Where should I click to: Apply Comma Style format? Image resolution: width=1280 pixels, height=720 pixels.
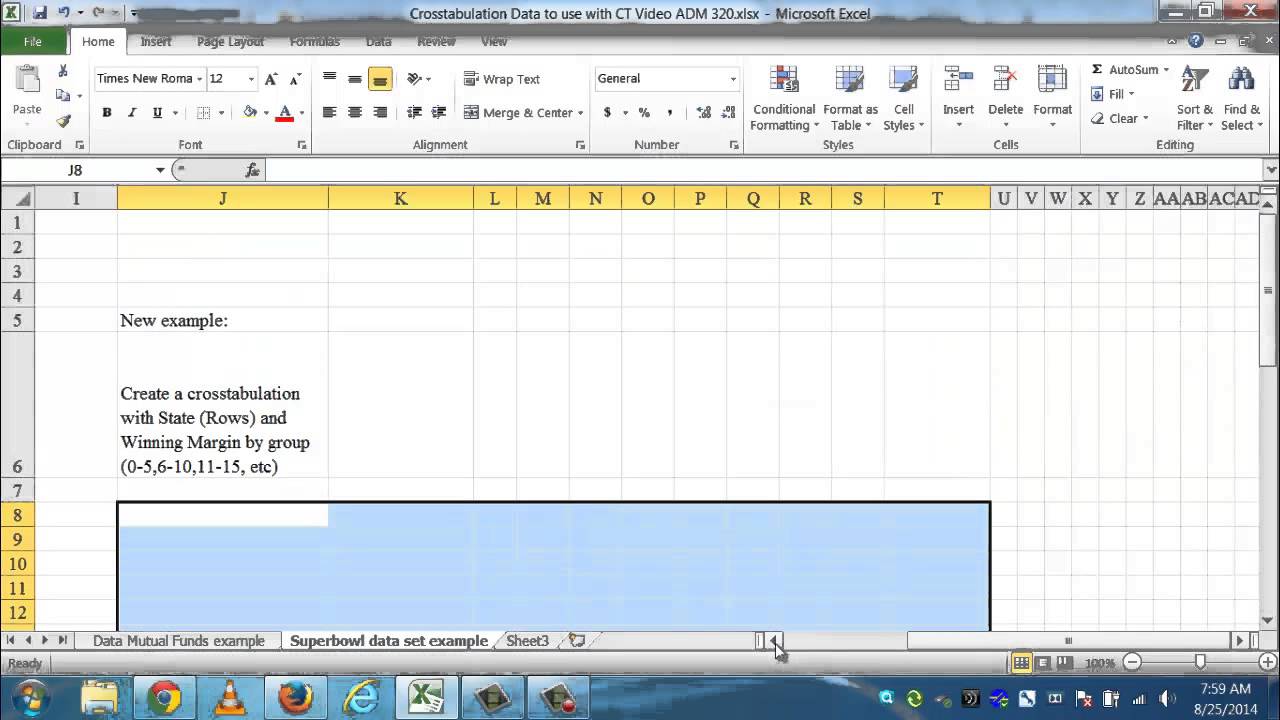[669, 113]
